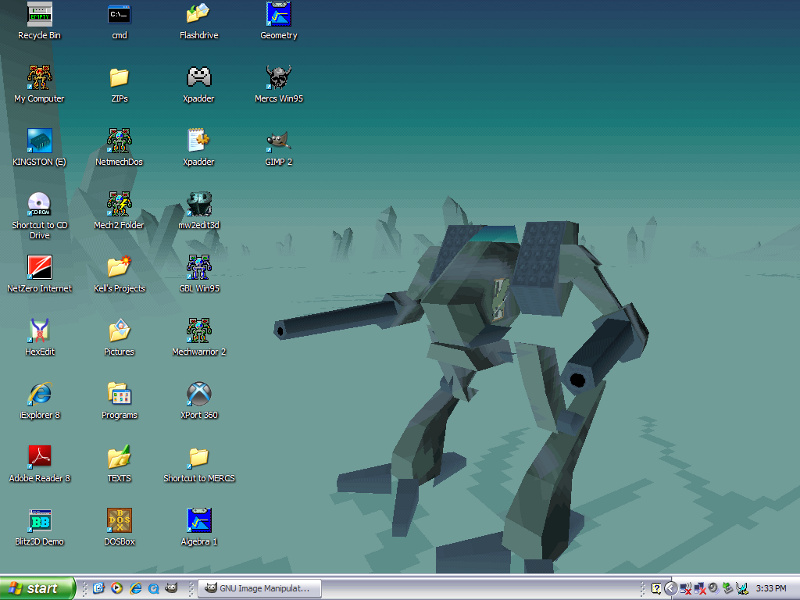This screenshot has height=600, width=800.
Task: Switch to GNU Image Manipulation taskbar button
Action: (x=258, y=588)
